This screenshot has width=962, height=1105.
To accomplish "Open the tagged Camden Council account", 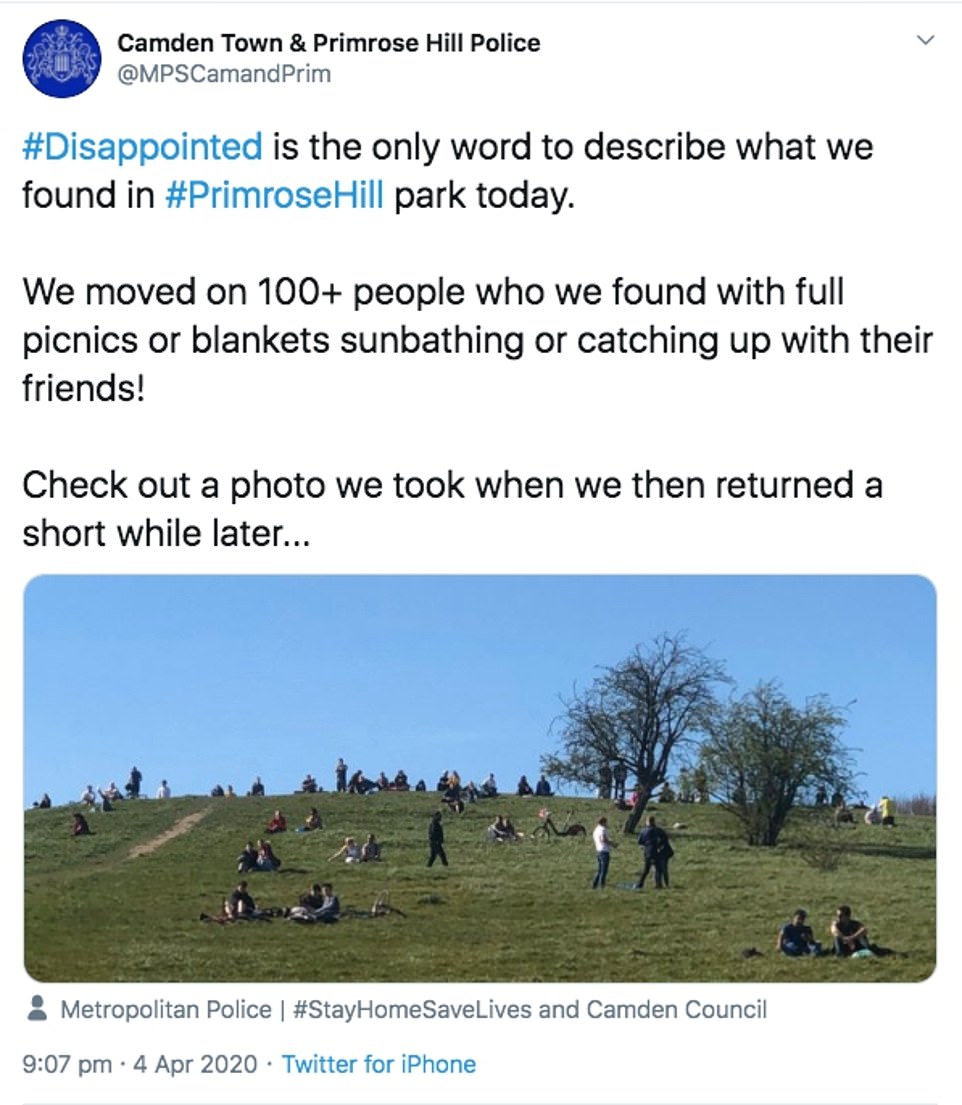I will pos(676,1009).
